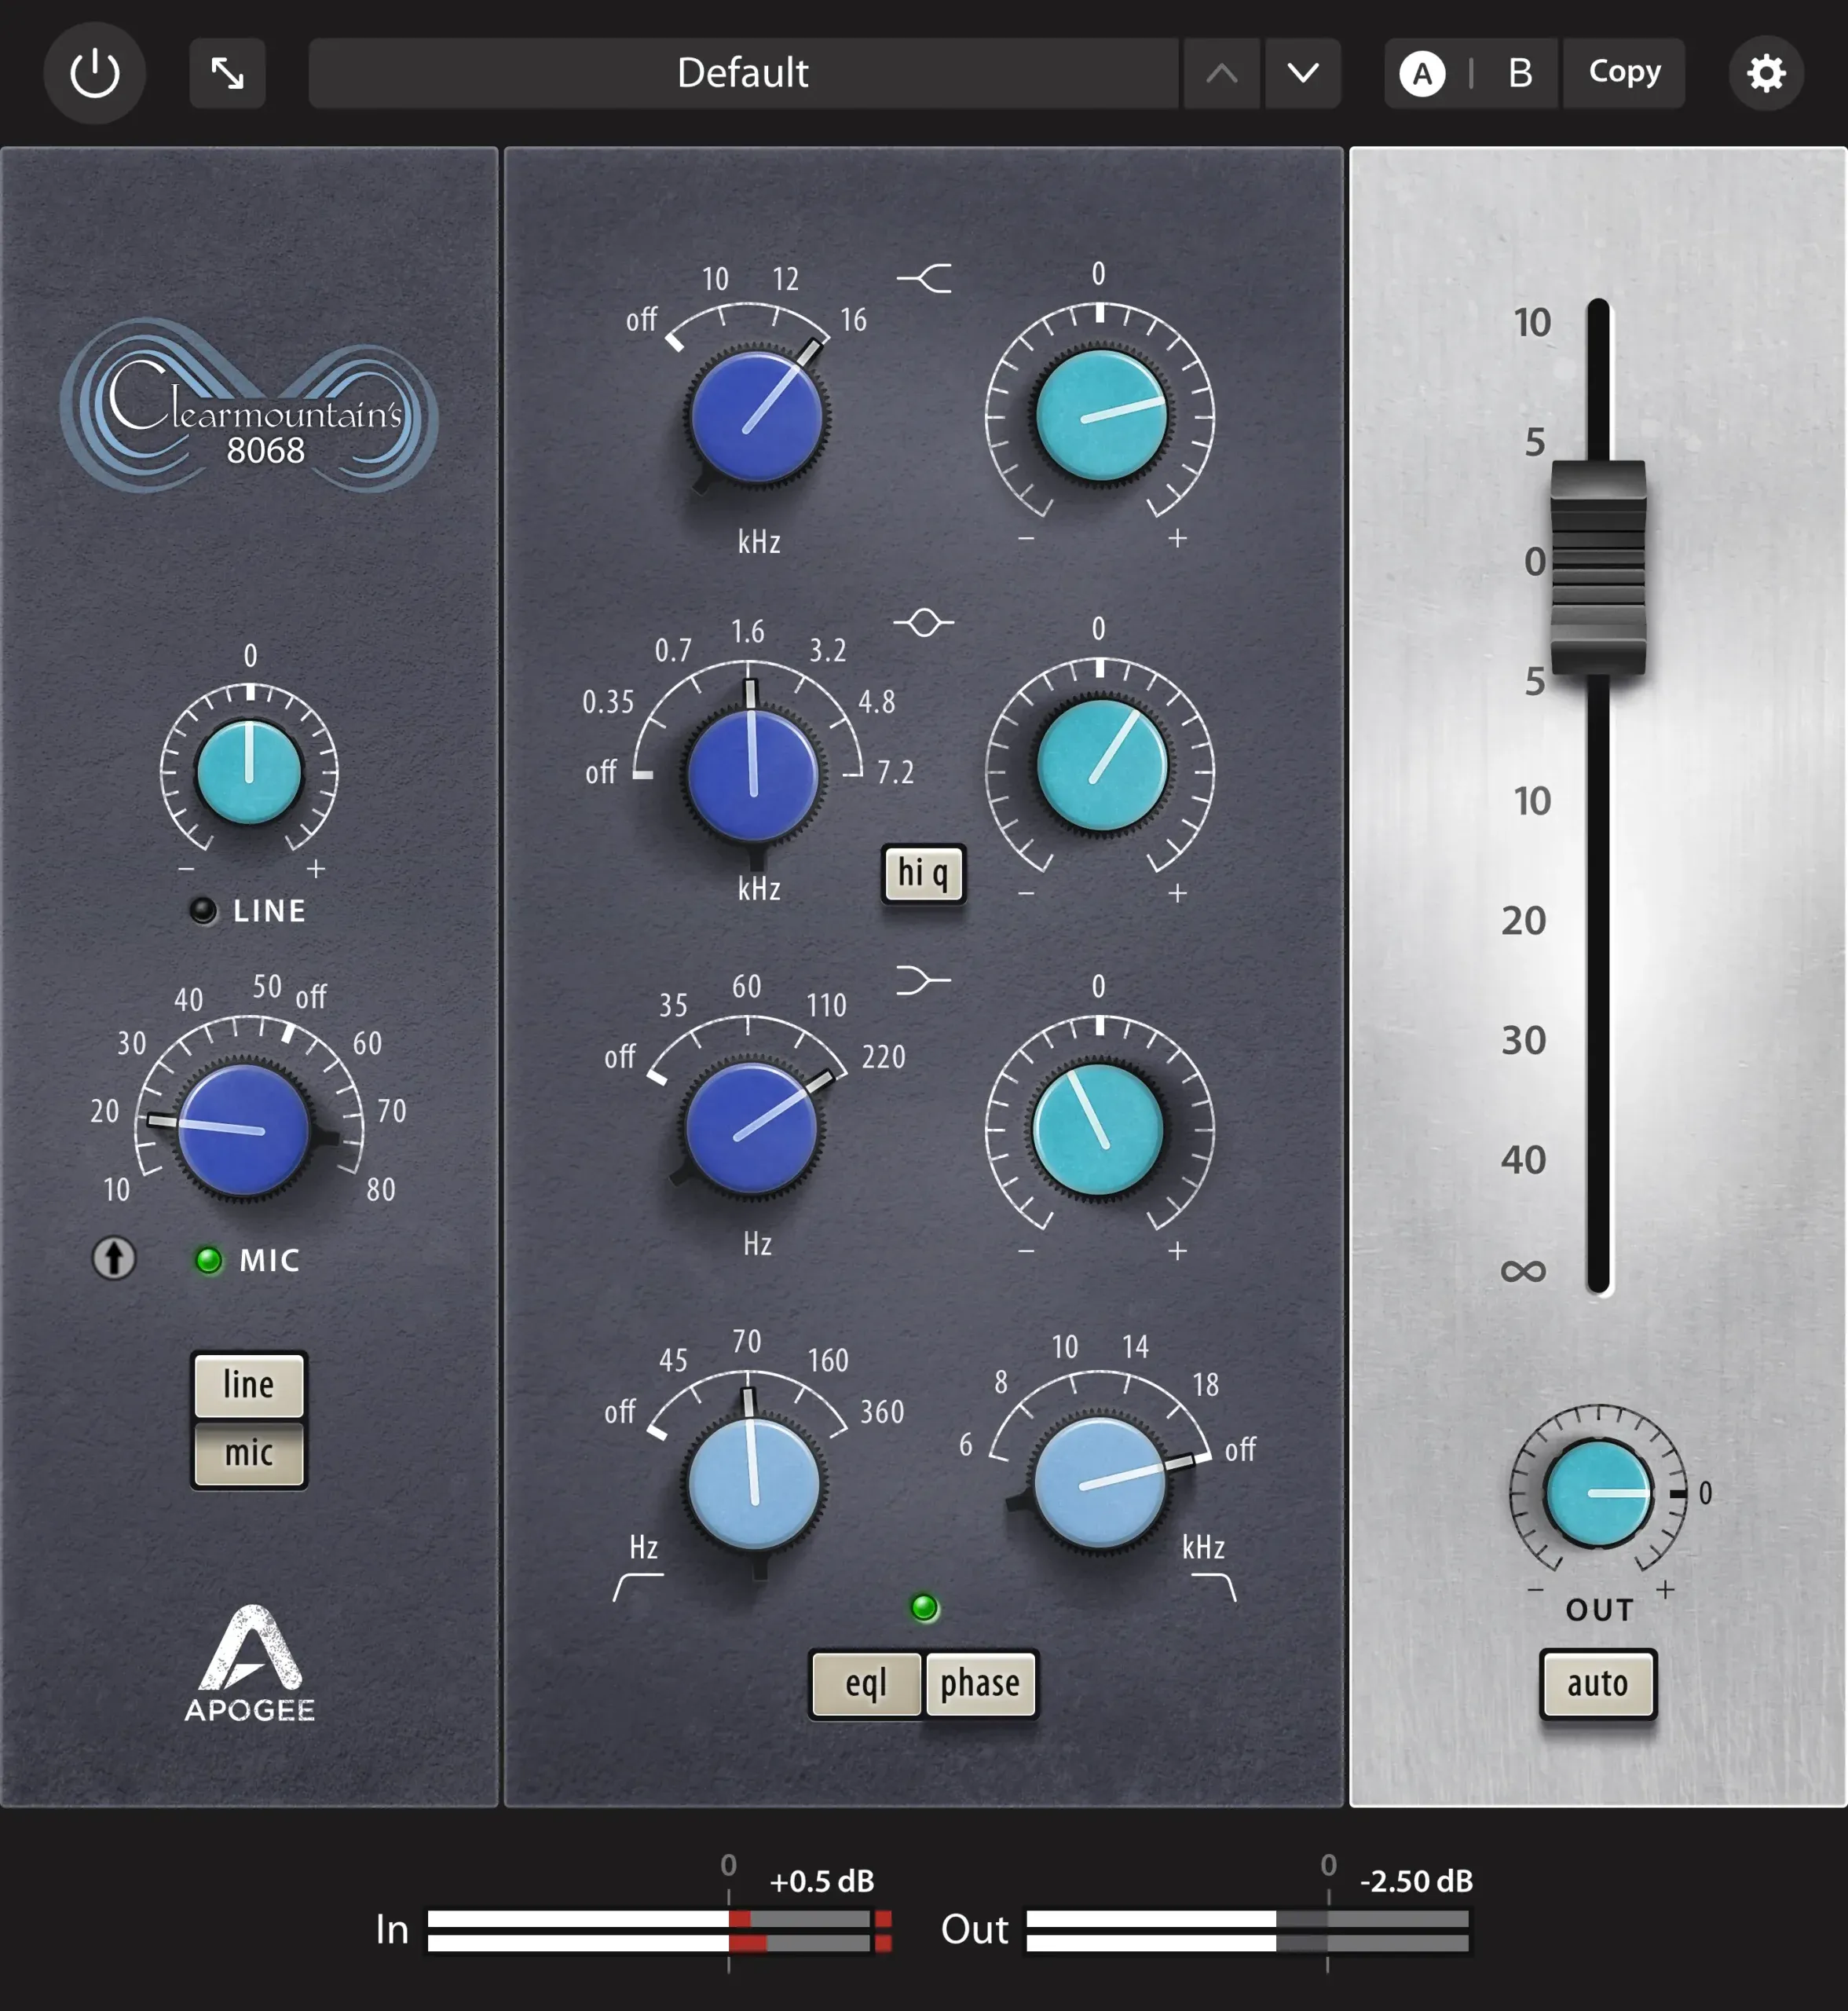Click the Copy button
Viewport: 1848px width, 2011px height.
[x=1624, y=72]
